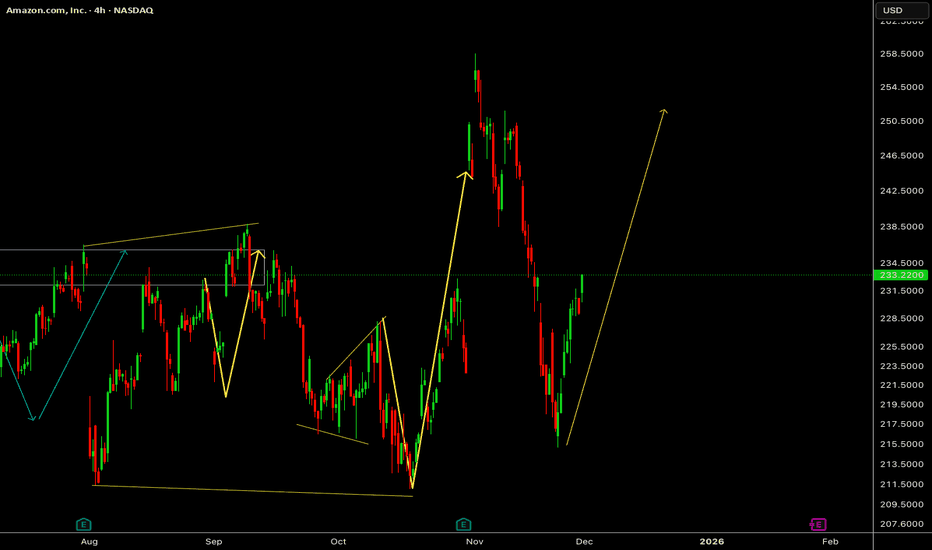Select the yellow projection arrowhead near 250.5

tap(664, 110)
